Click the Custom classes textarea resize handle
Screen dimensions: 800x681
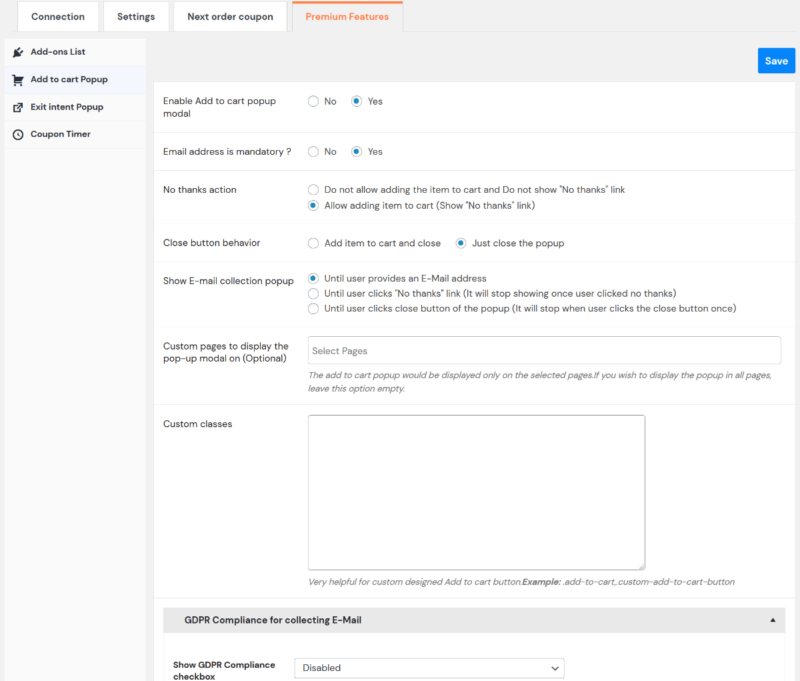[641, 566]
